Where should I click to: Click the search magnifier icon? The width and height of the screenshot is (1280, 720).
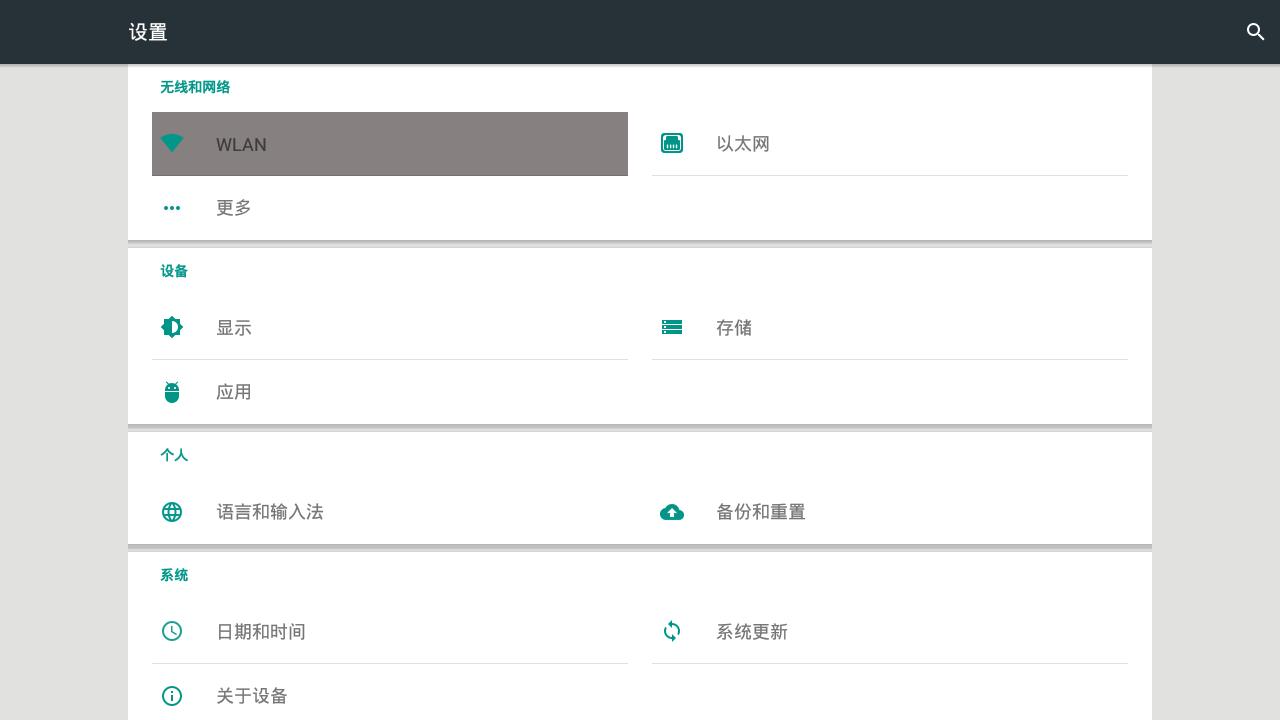point(1256,32)
